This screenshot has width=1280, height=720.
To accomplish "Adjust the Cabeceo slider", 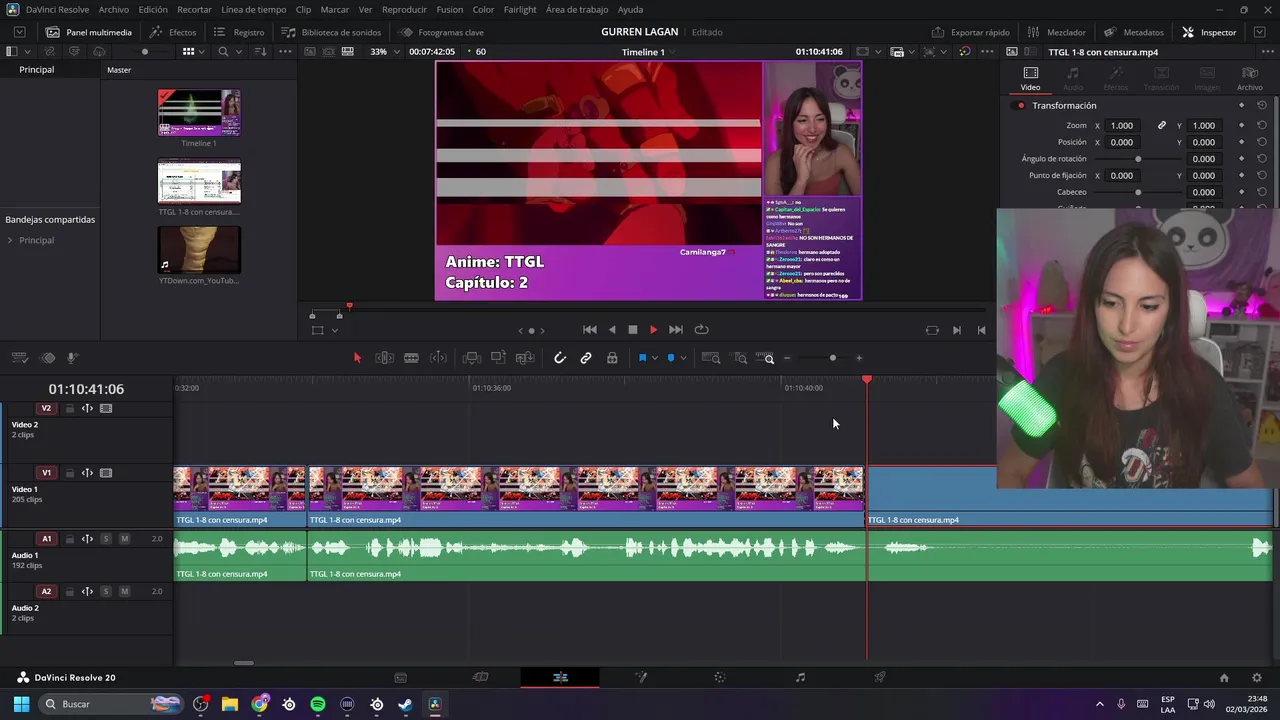I will point(1138,192).
